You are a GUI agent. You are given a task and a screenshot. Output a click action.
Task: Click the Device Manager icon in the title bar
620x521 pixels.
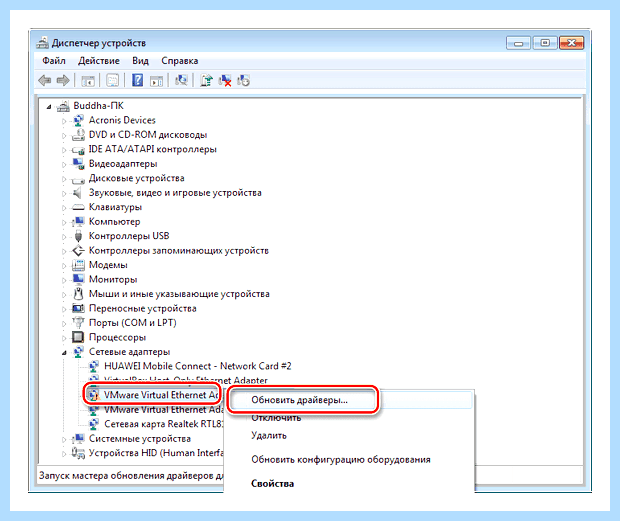[x=42, y=43]
